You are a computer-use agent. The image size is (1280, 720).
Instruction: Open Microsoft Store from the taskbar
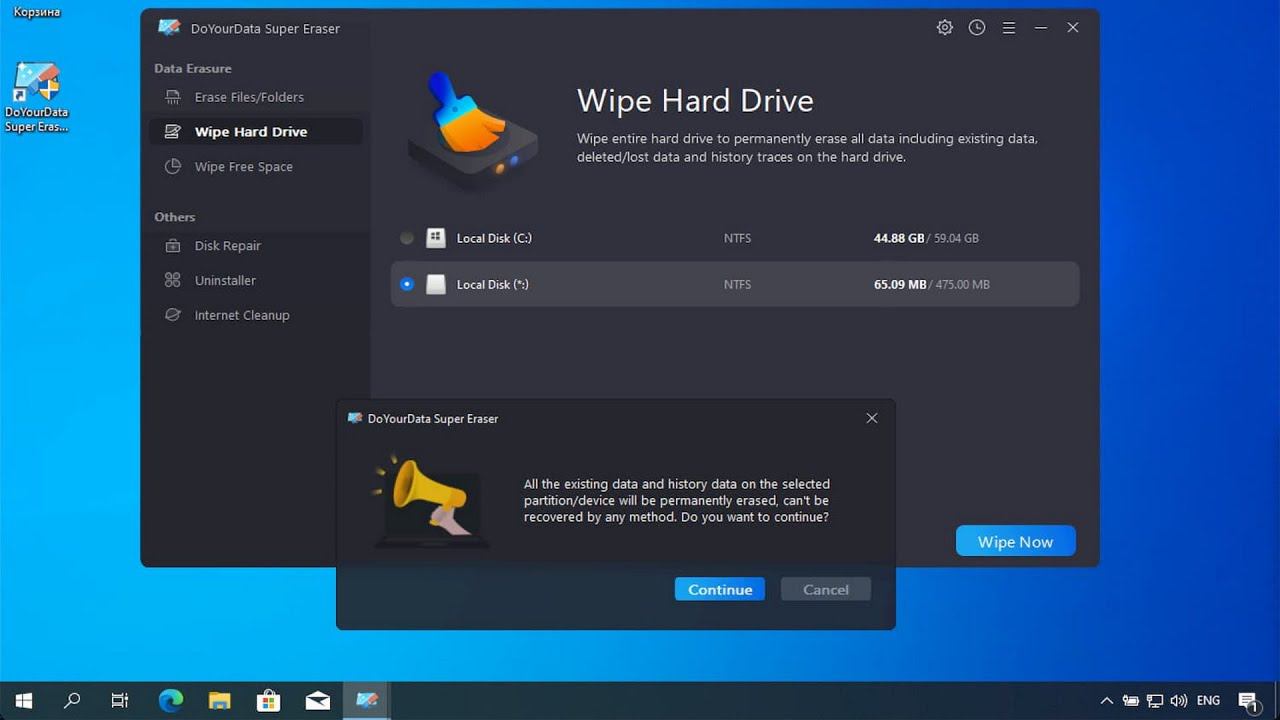(268, 701)
